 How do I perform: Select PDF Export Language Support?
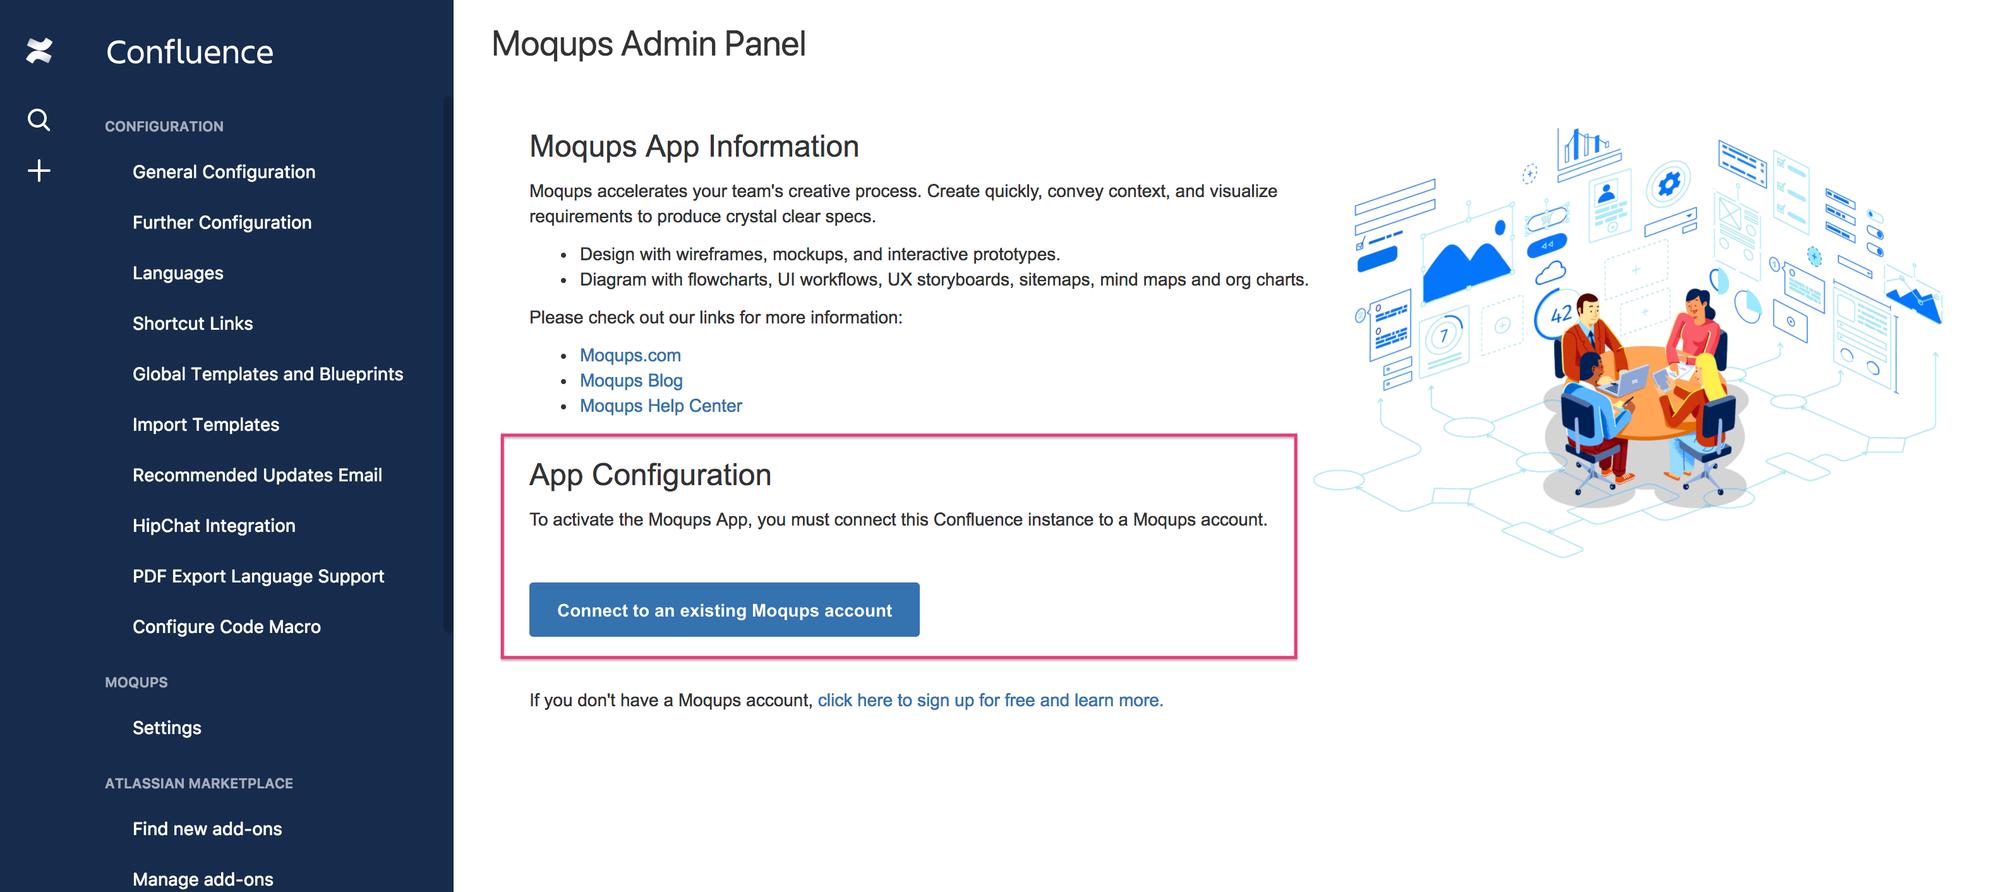(258, 576)
